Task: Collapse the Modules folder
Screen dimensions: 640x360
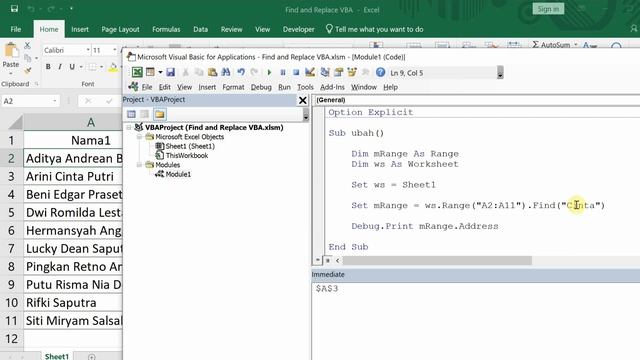Action: pos(139,165)
